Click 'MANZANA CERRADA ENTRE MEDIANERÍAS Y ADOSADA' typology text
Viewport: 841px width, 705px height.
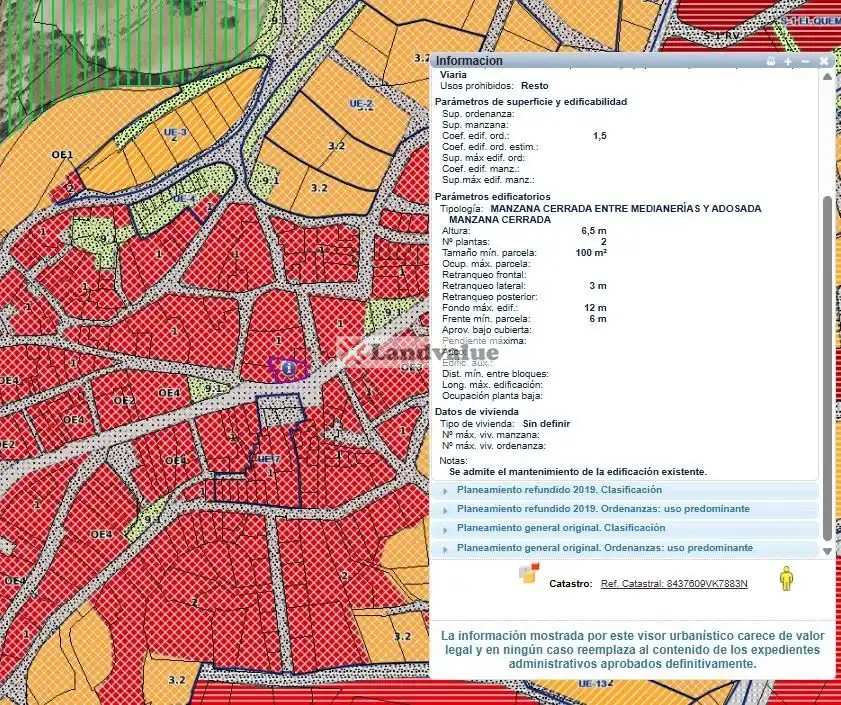coord(626,209)
